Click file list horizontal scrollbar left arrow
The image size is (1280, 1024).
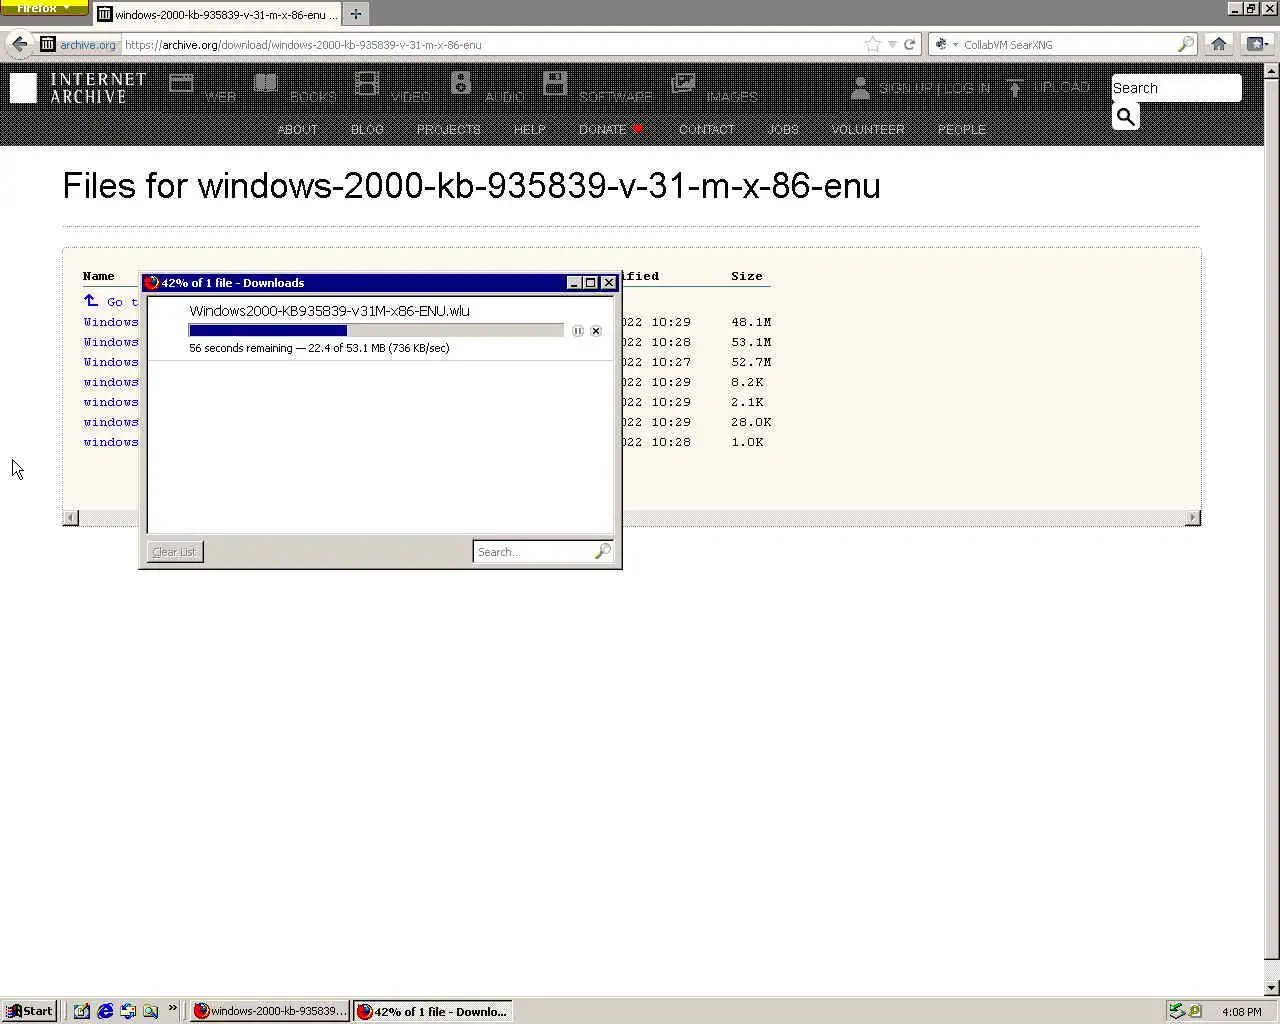pyautogui.click(x=70, y=518)
